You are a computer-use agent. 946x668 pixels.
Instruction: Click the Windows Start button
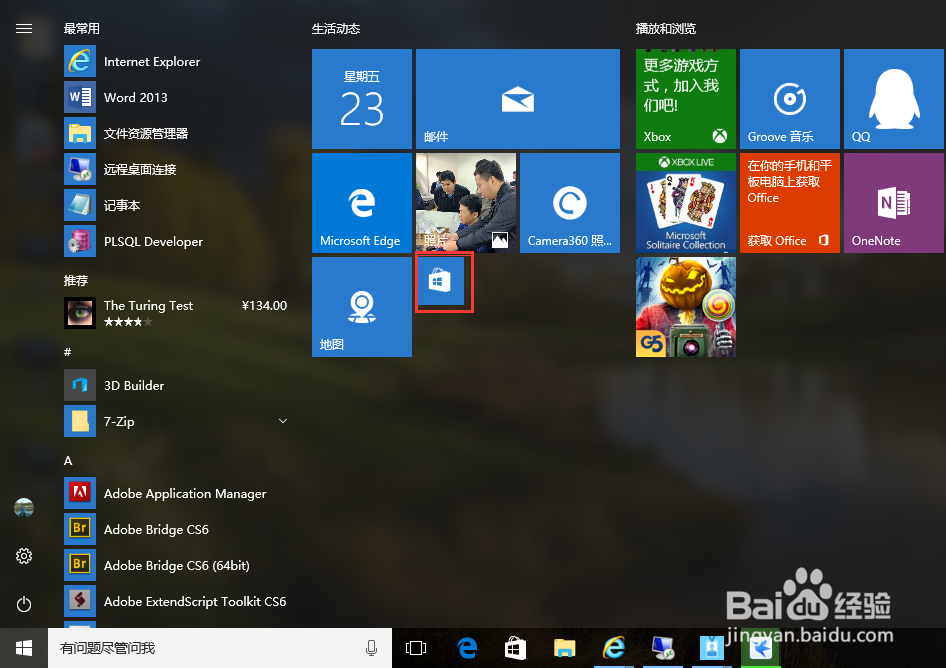point(24,648)
